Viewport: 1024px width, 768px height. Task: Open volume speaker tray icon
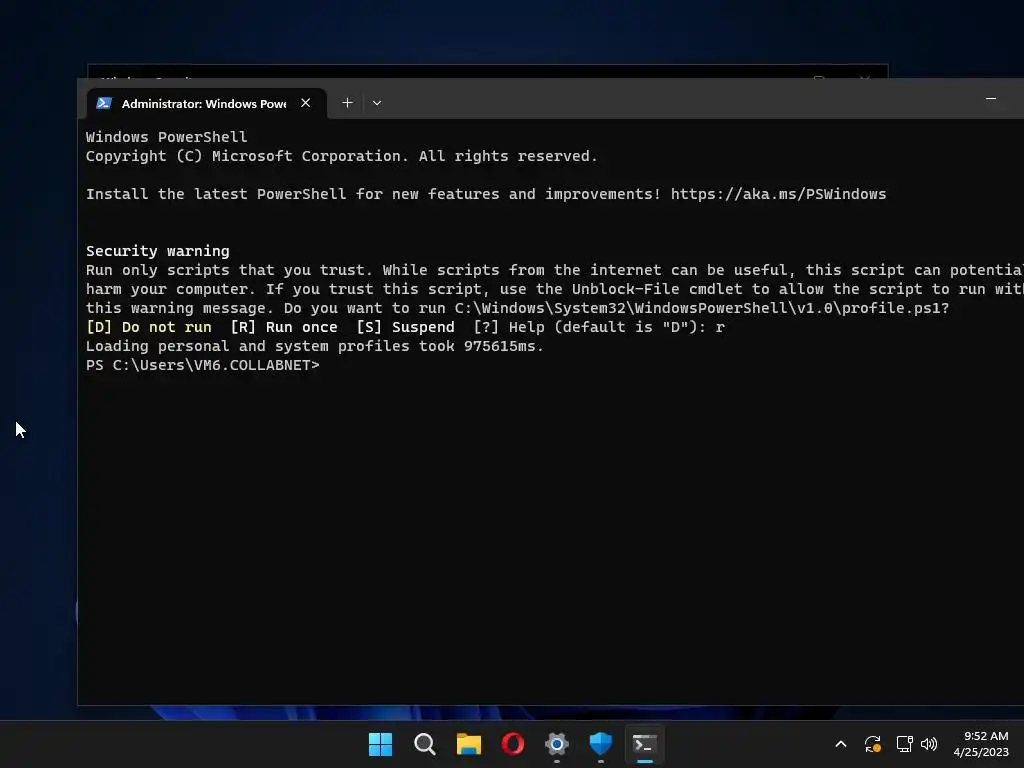(929, 744)
